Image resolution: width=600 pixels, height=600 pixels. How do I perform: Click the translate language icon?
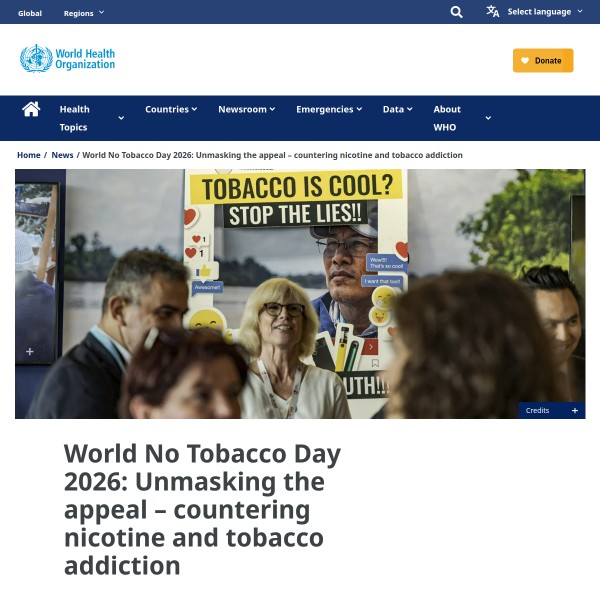click(x=493, y=12)
